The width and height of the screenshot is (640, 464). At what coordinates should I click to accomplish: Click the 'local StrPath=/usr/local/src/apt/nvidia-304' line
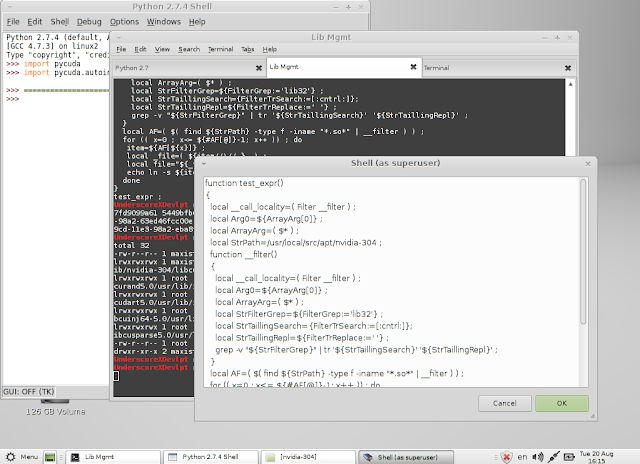click(296, 243)
